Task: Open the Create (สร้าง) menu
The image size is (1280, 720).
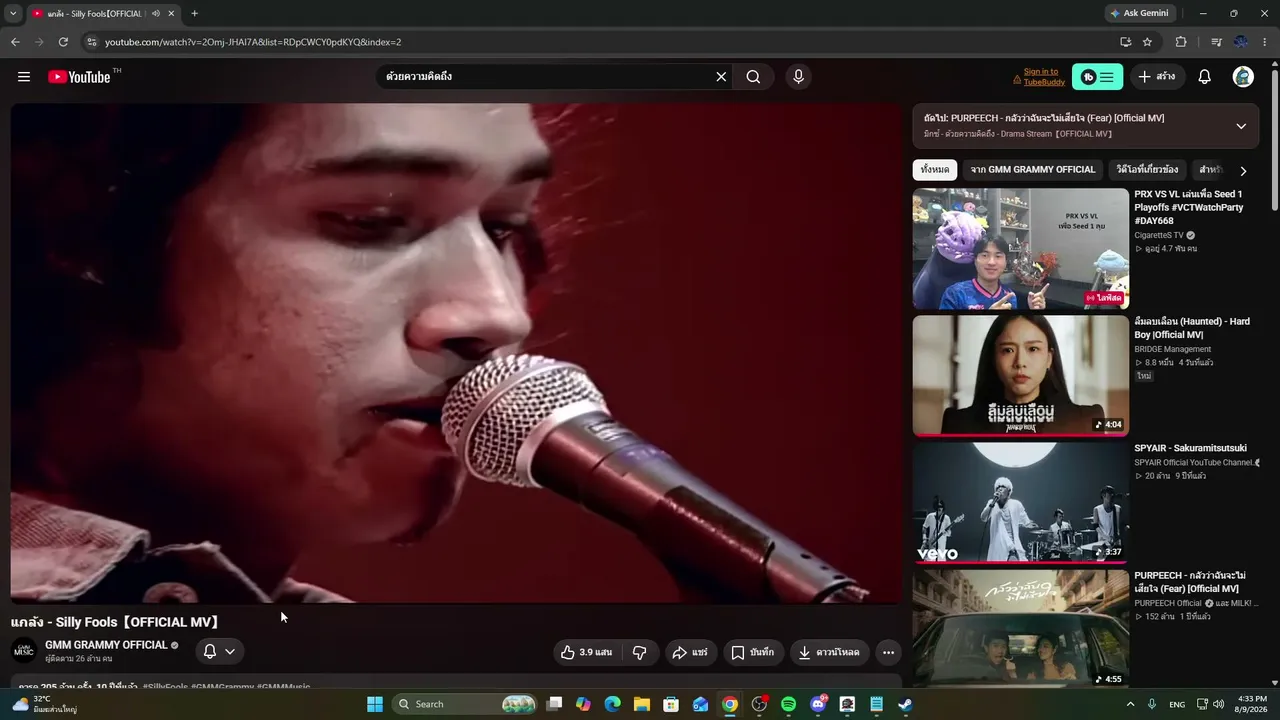Action: [1158, 77]
